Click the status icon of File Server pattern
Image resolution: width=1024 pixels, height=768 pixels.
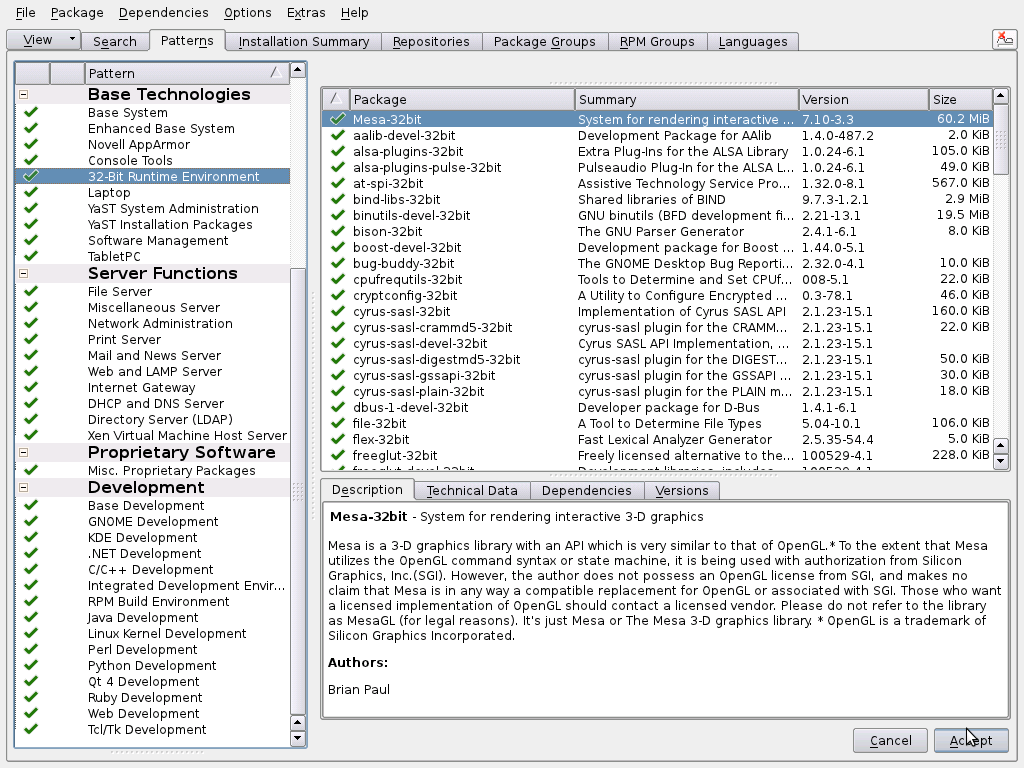pos(31,291)
